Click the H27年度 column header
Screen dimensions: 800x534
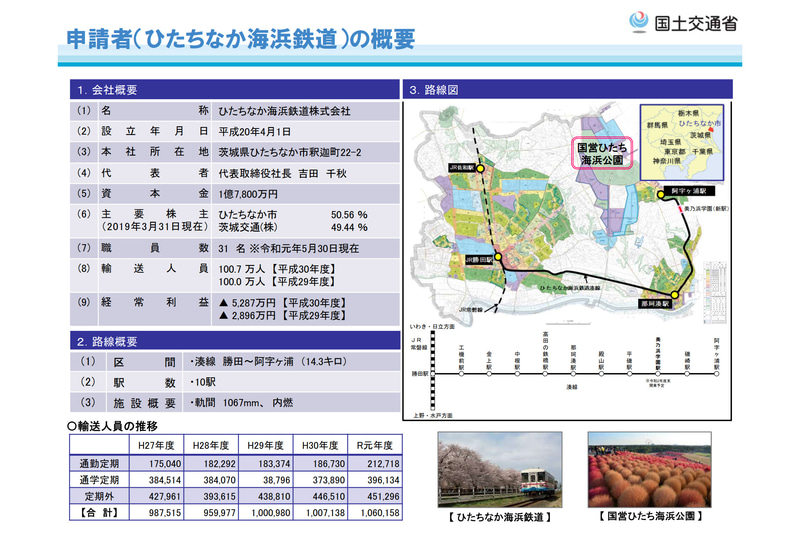(156, 445)
